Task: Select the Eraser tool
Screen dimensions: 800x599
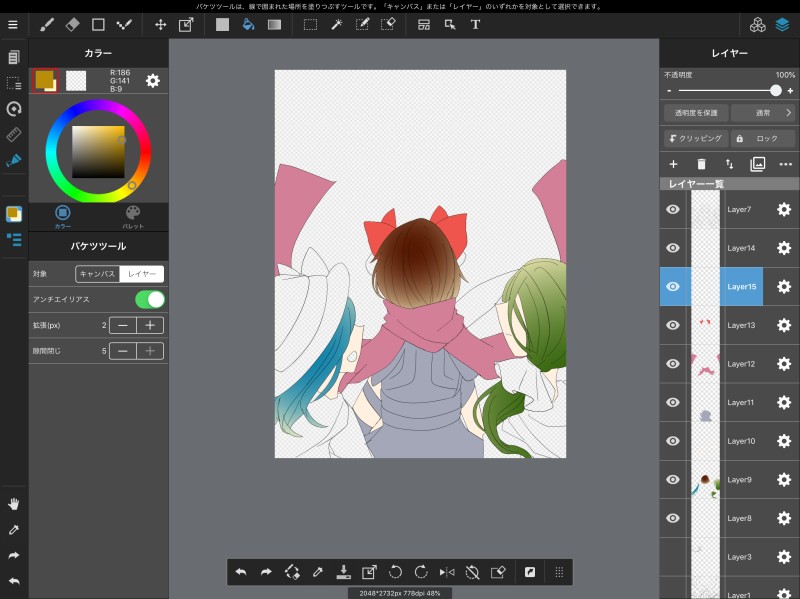Action: coord(73,24)
